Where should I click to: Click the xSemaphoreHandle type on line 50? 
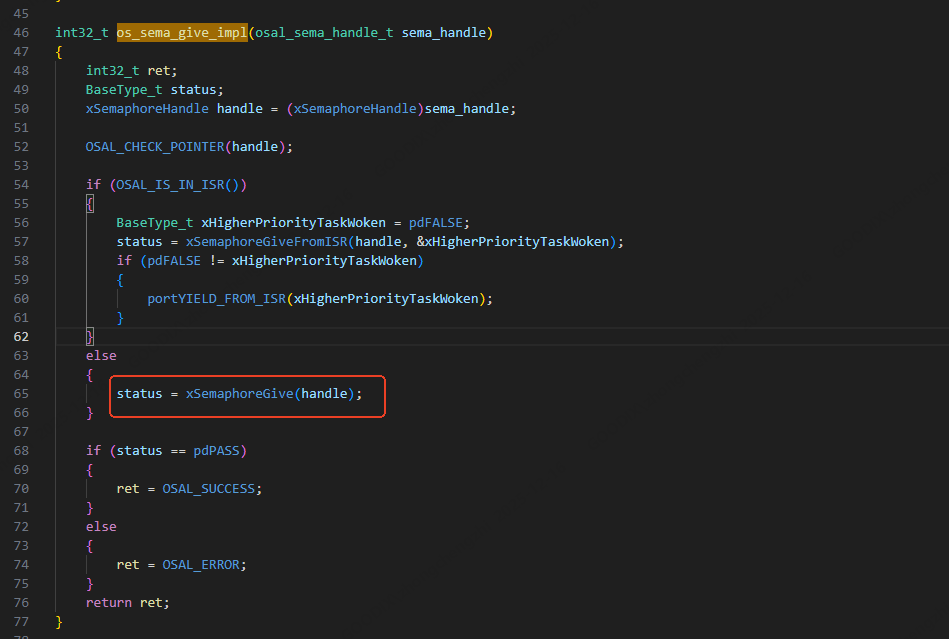pyautogui.click(x=147, y=109)
